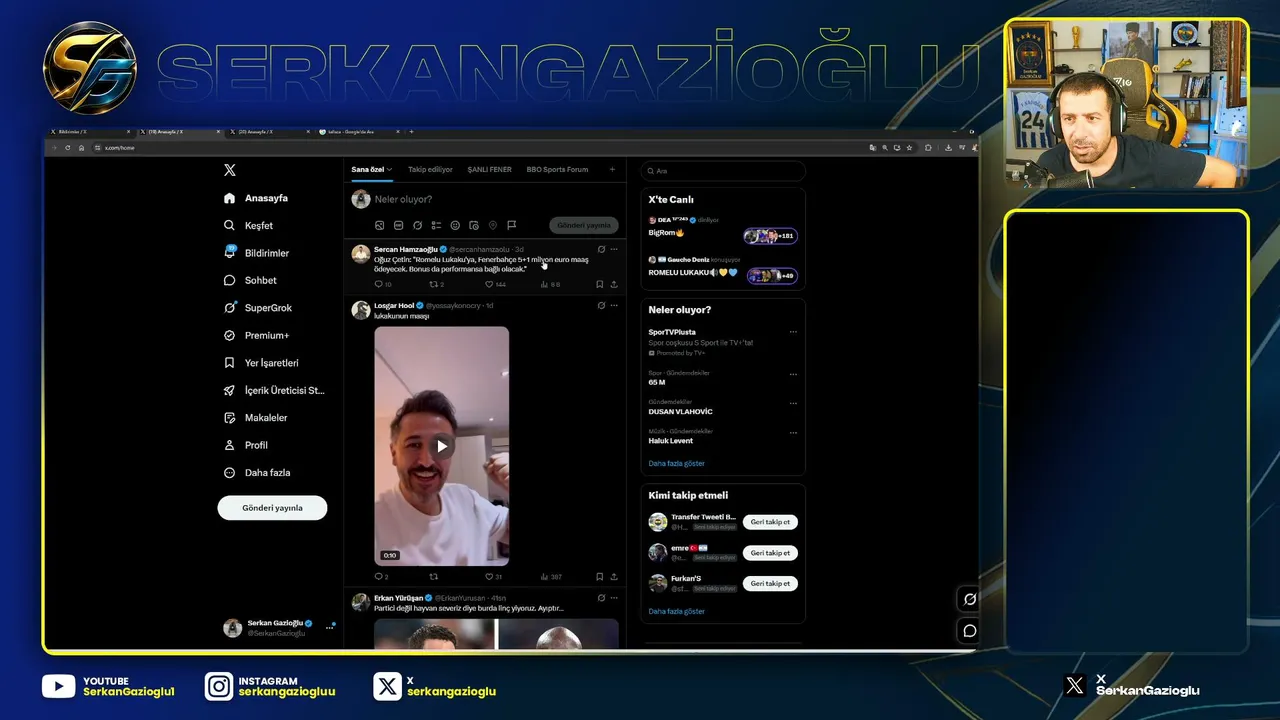The height and width of the screenshot is (720, 1280).
Task: Show more under Kimi takip etmeli
Action: (x=677, y=611)
